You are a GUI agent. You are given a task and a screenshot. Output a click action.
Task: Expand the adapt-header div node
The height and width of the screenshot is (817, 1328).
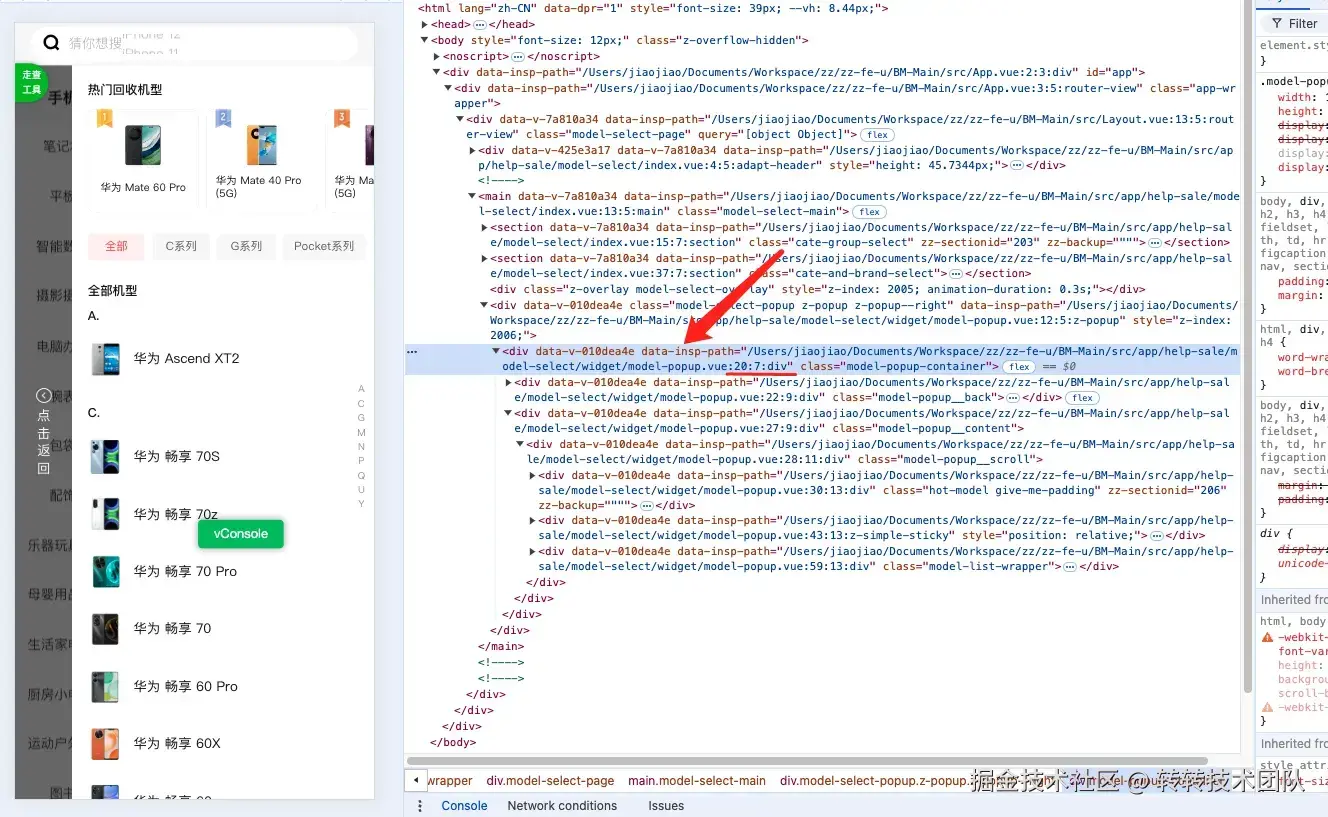(473, 150)
